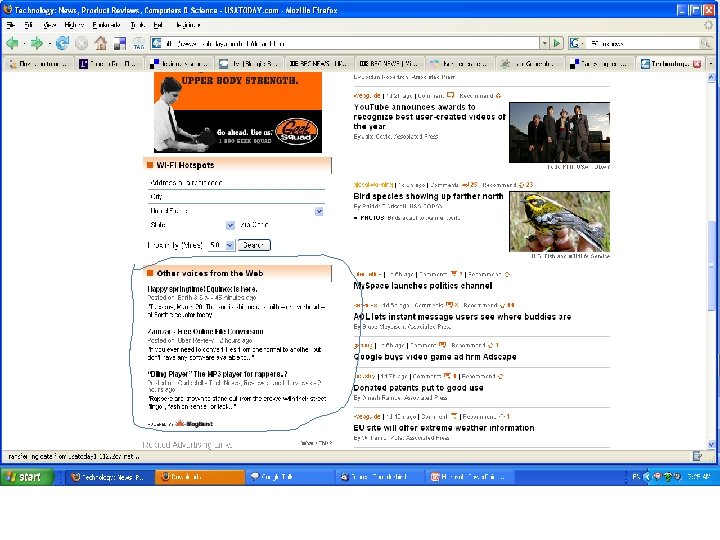Open the back history dropdown arrow
720x540 pixels.
23,44
